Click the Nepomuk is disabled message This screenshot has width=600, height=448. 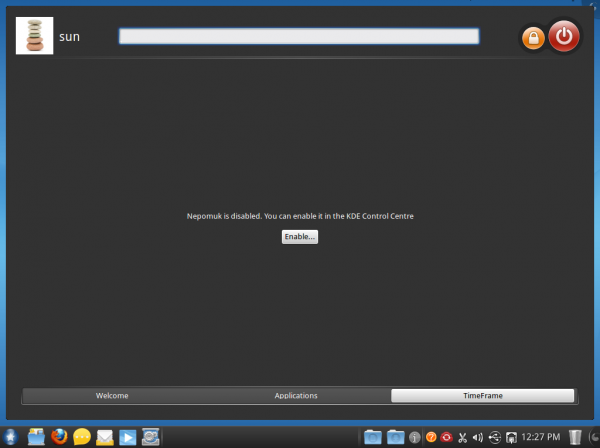tap(300, 216)
